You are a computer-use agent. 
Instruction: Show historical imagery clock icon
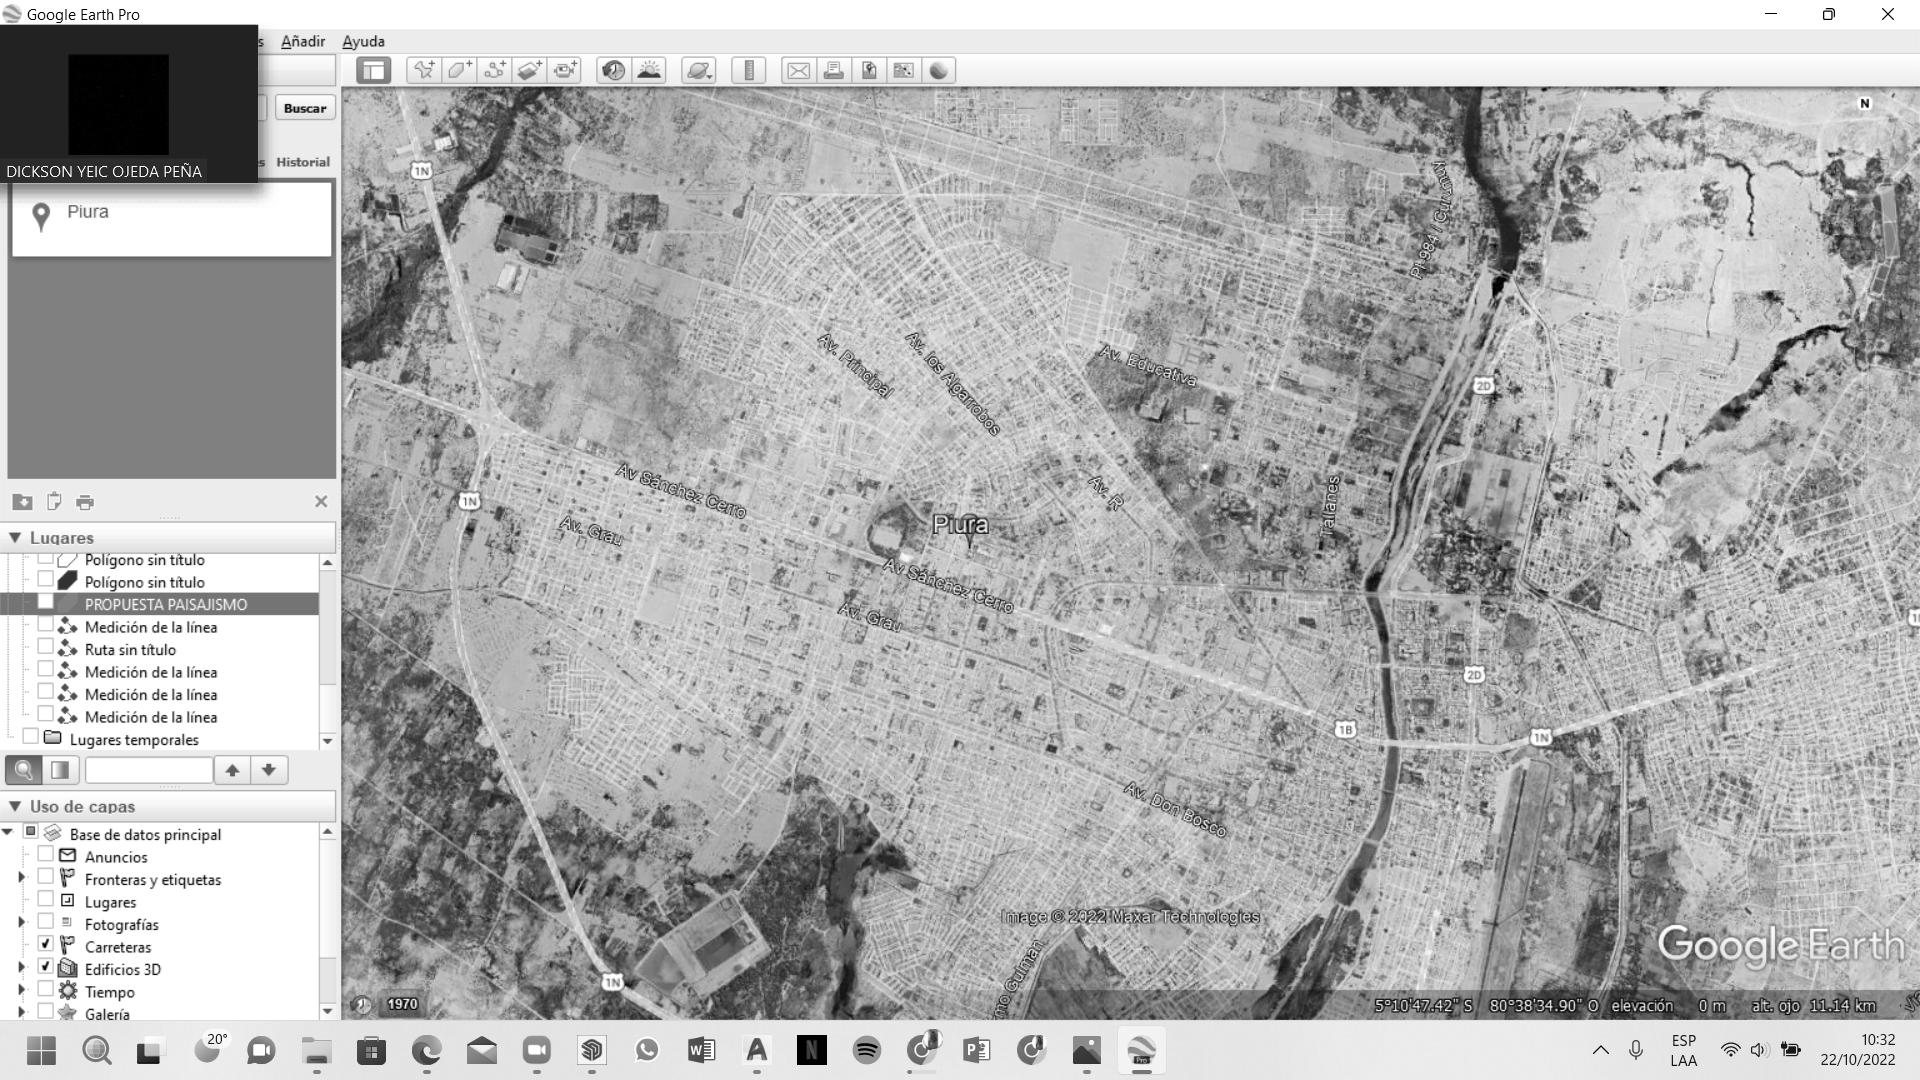click(x=614, y=70)
